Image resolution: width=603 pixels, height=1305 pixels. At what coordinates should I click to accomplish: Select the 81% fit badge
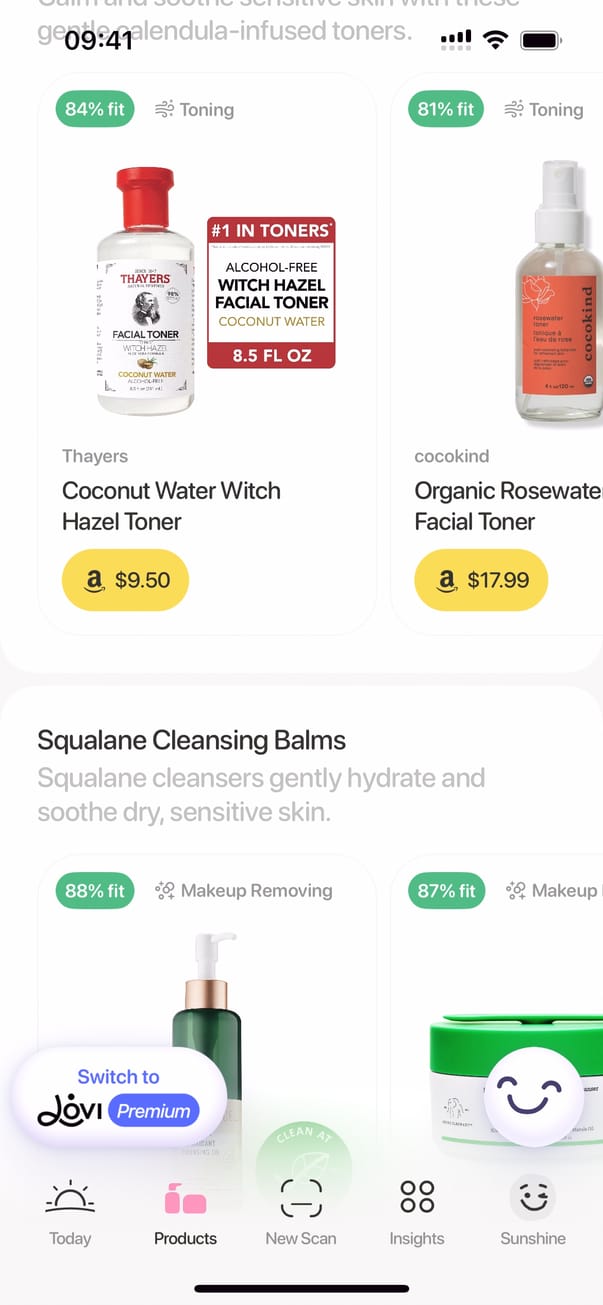[447, 109]
